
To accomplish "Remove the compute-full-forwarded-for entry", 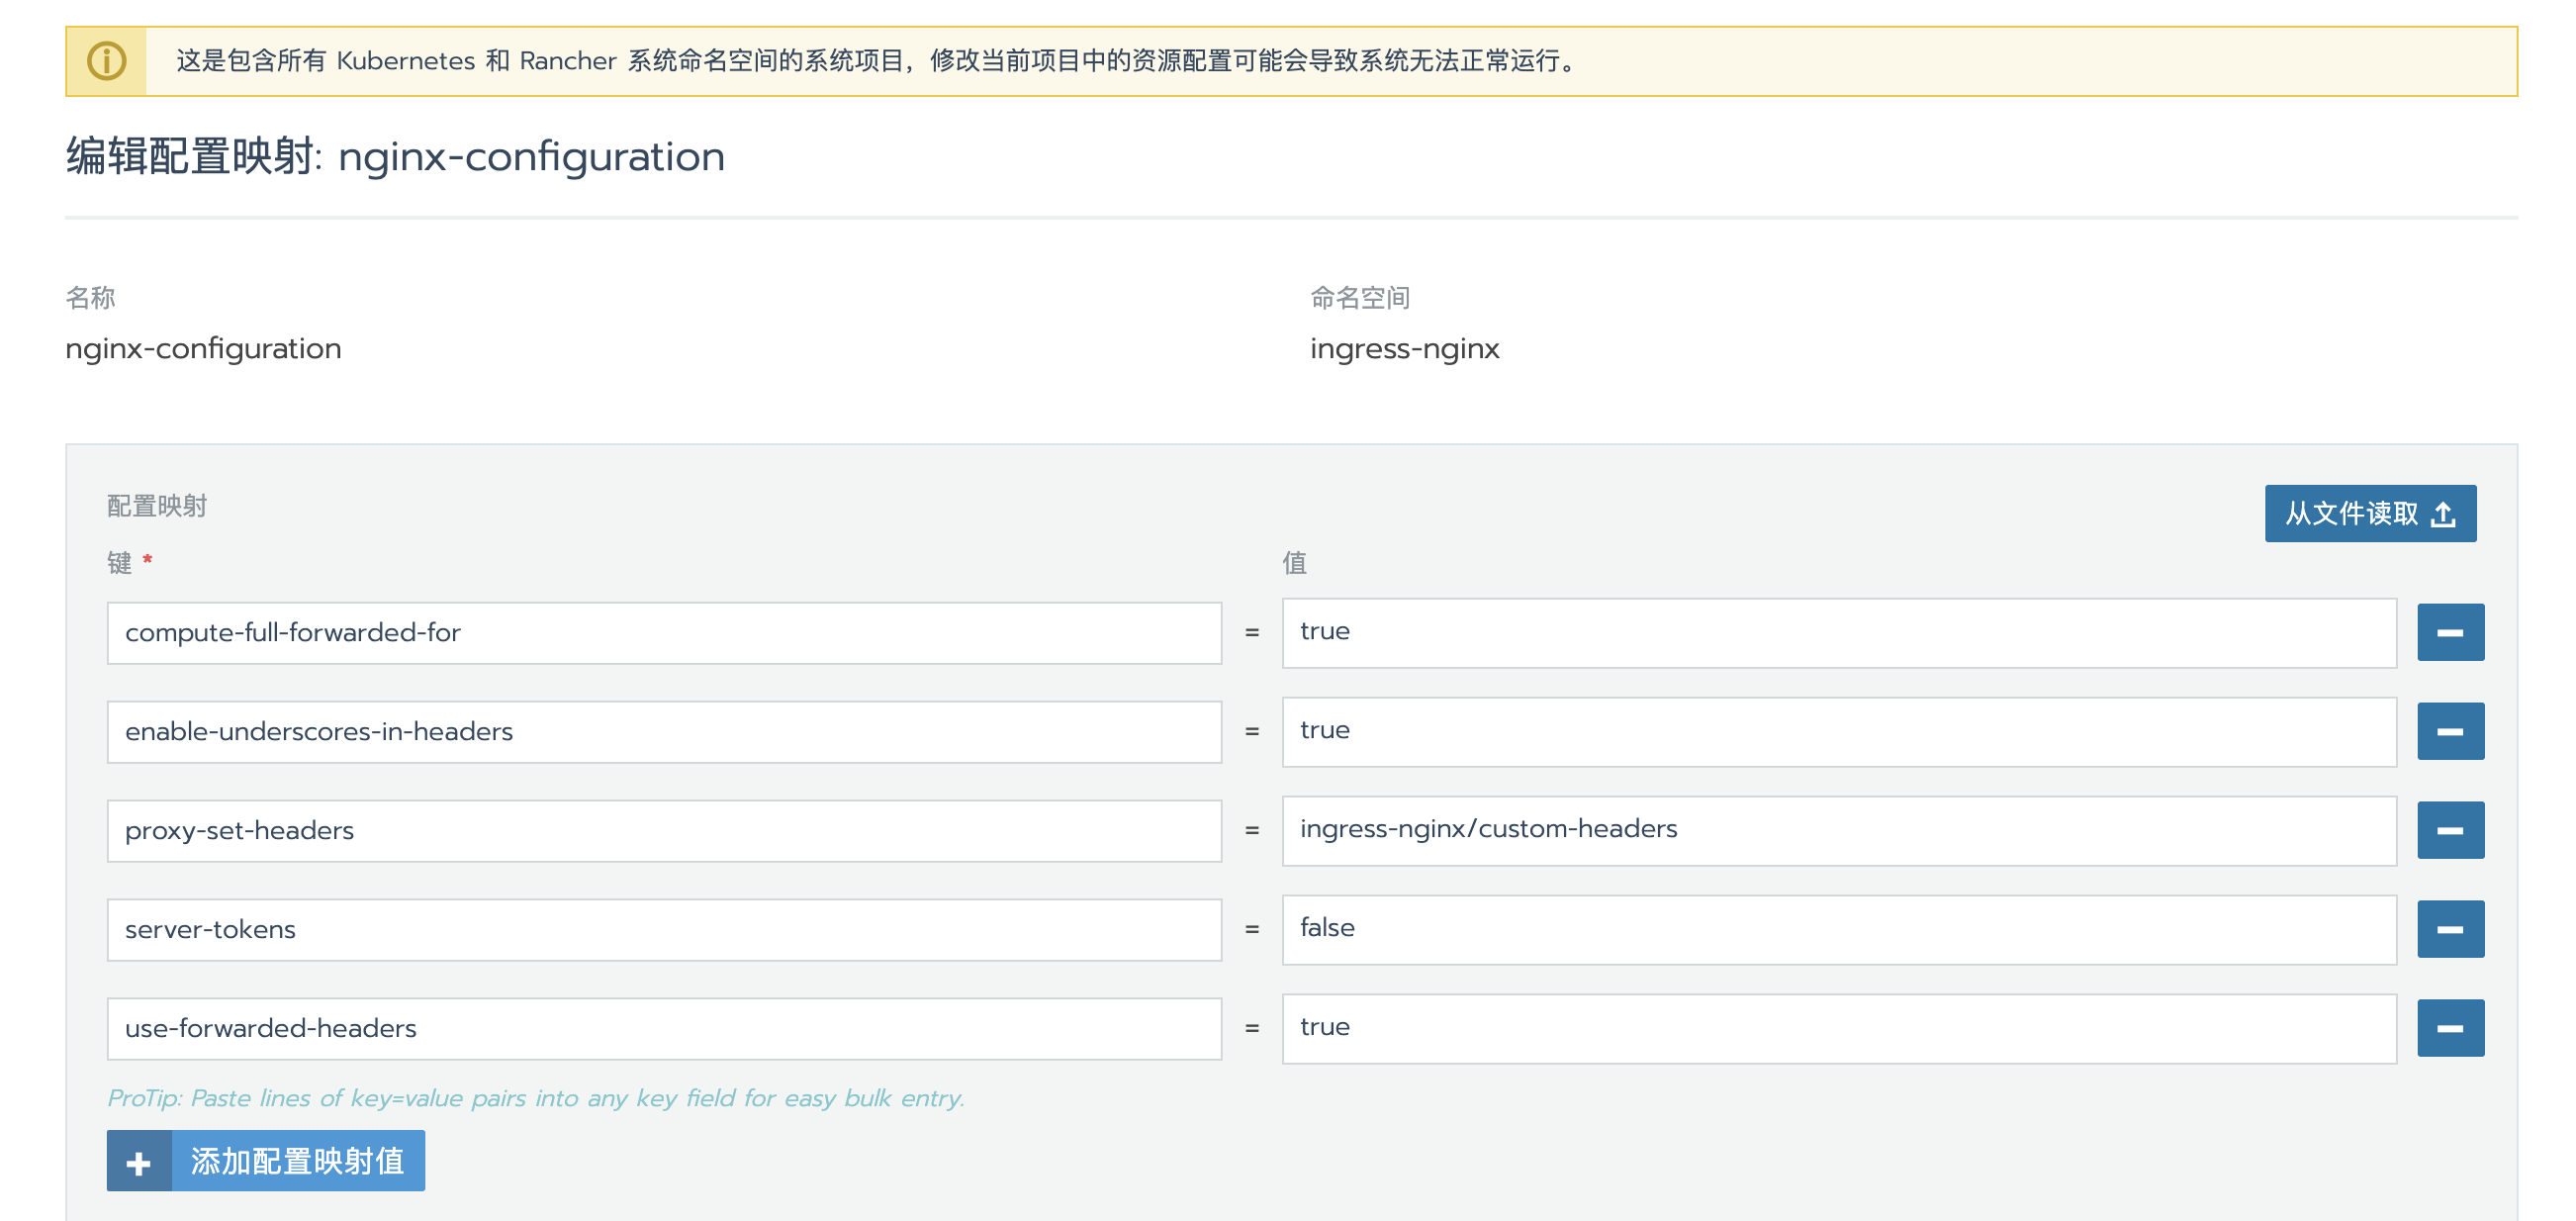I will coord(2450,632).
